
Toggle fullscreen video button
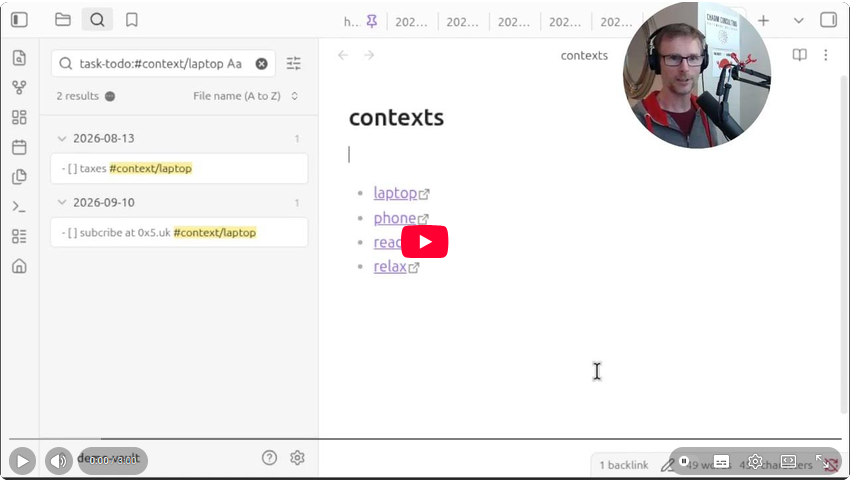tap(822, 462)
